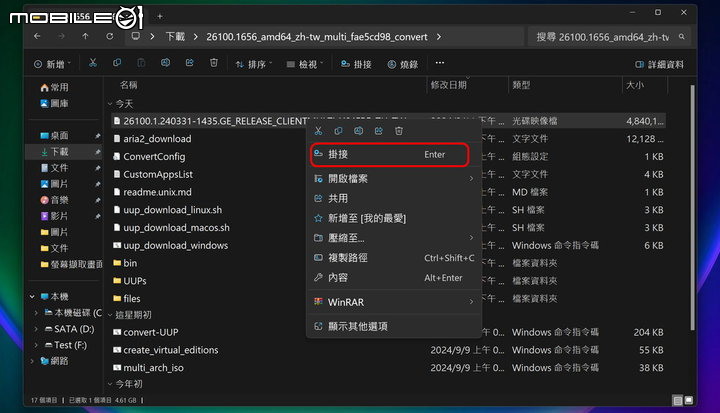Sort by the 名稱 column header

(x=129, y=85)
